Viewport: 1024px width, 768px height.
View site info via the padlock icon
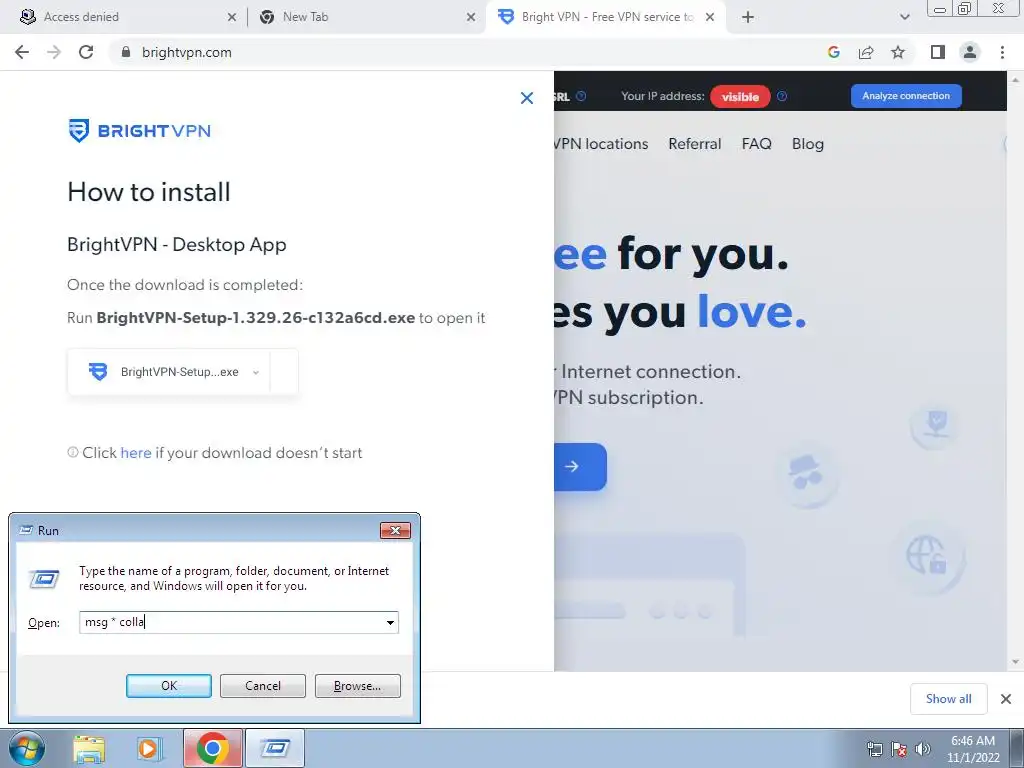click(x=125, y=52)
